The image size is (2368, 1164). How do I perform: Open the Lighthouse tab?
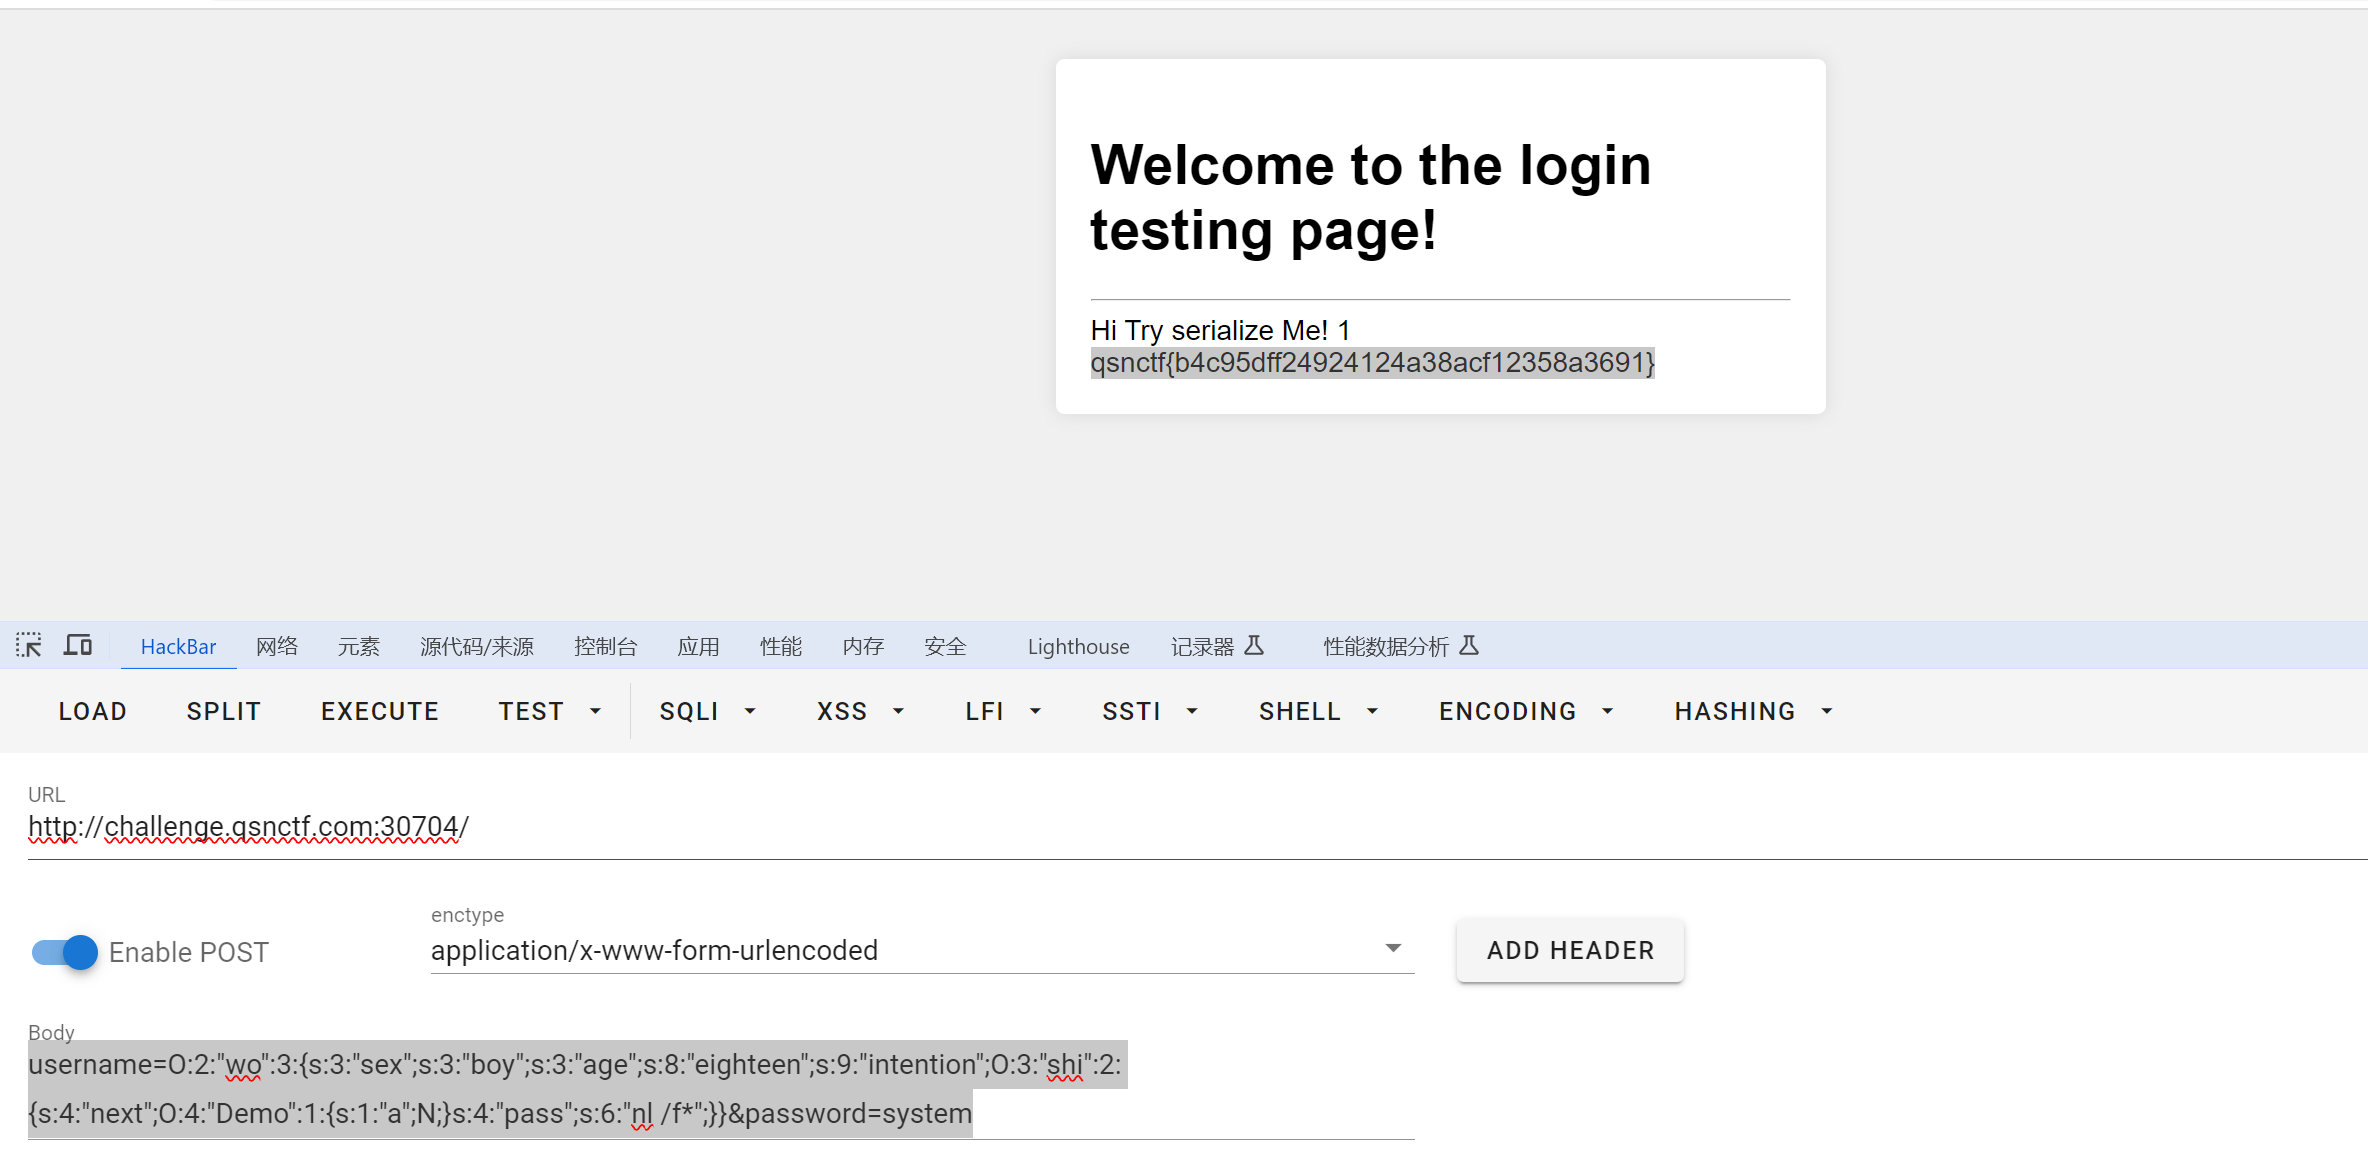tap(1078, 646)
